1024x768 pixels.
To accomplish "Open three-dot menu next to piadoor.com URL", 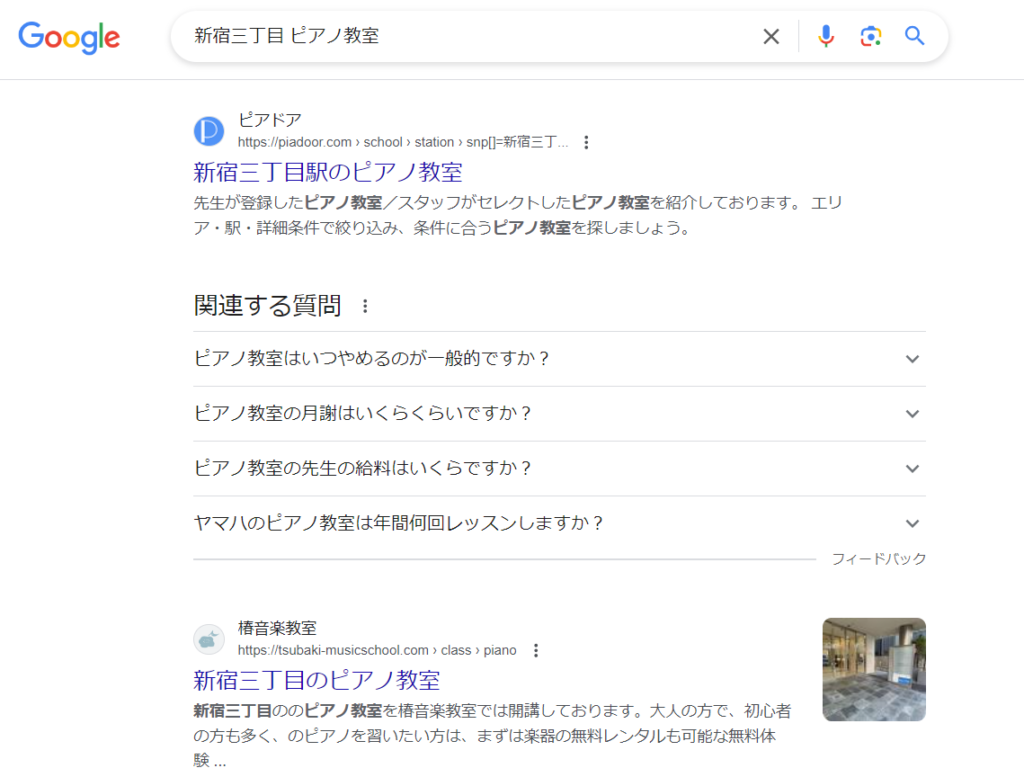I will coord(586,142).
